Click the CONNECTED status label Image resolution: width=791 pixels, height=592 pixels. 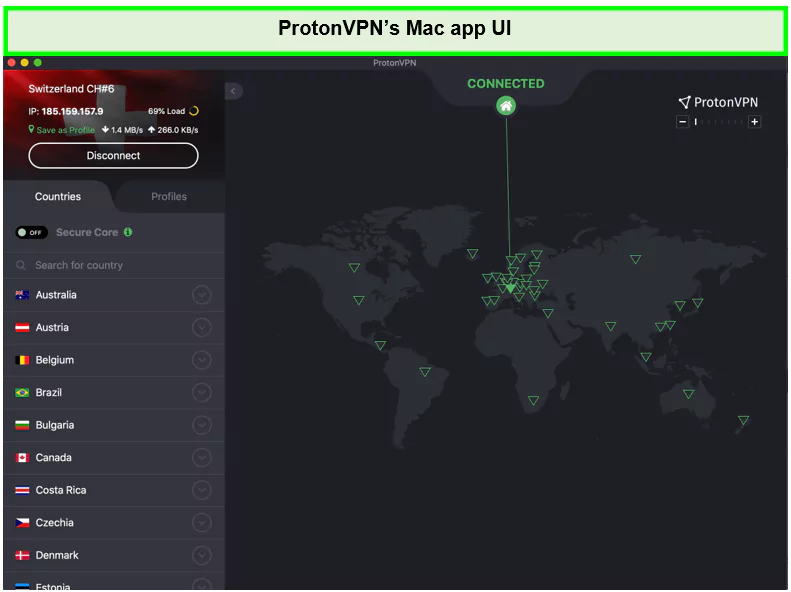[x=505, y=84]
